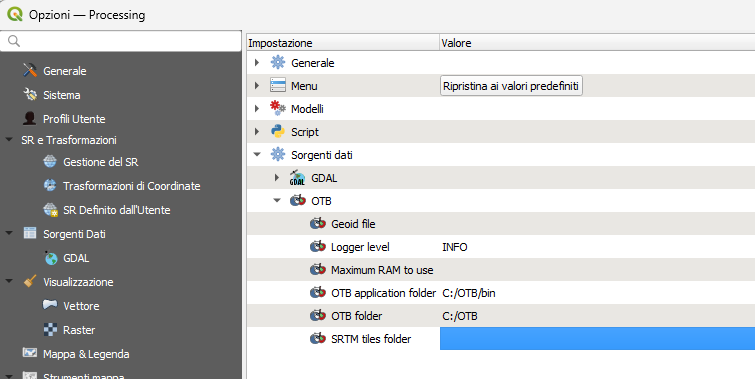Click the Raster checkerboard icon

pyautogui.click(x=51, y=329)
